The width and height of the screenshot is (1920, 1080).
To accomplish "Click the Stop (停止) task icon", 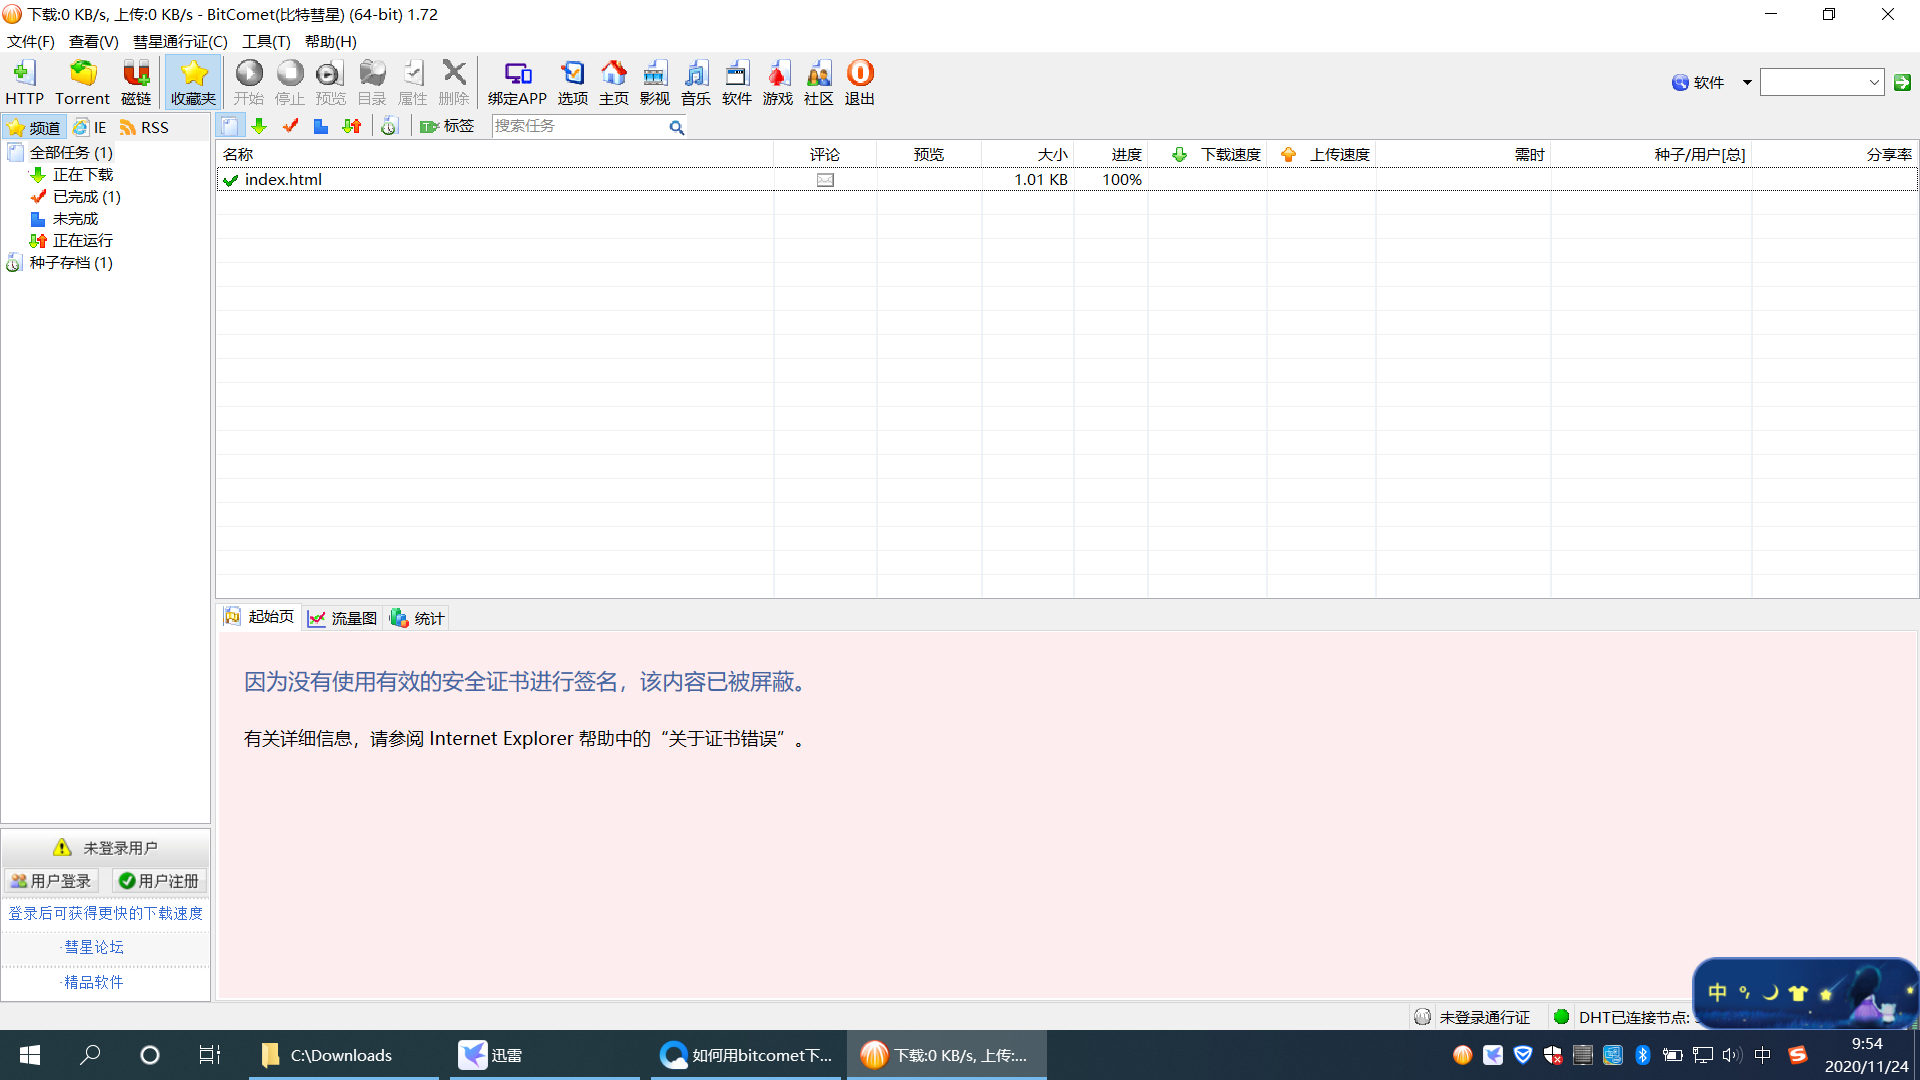I will 289,82.
